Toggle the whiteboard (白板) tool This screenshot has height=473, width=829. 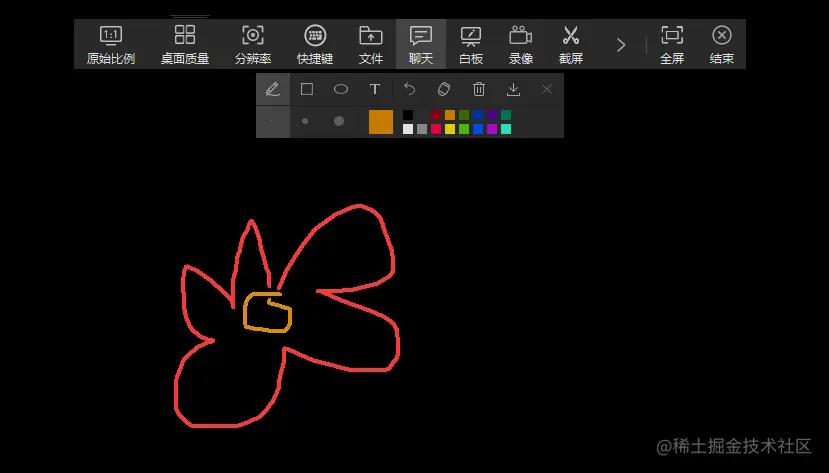click(471, 44)
